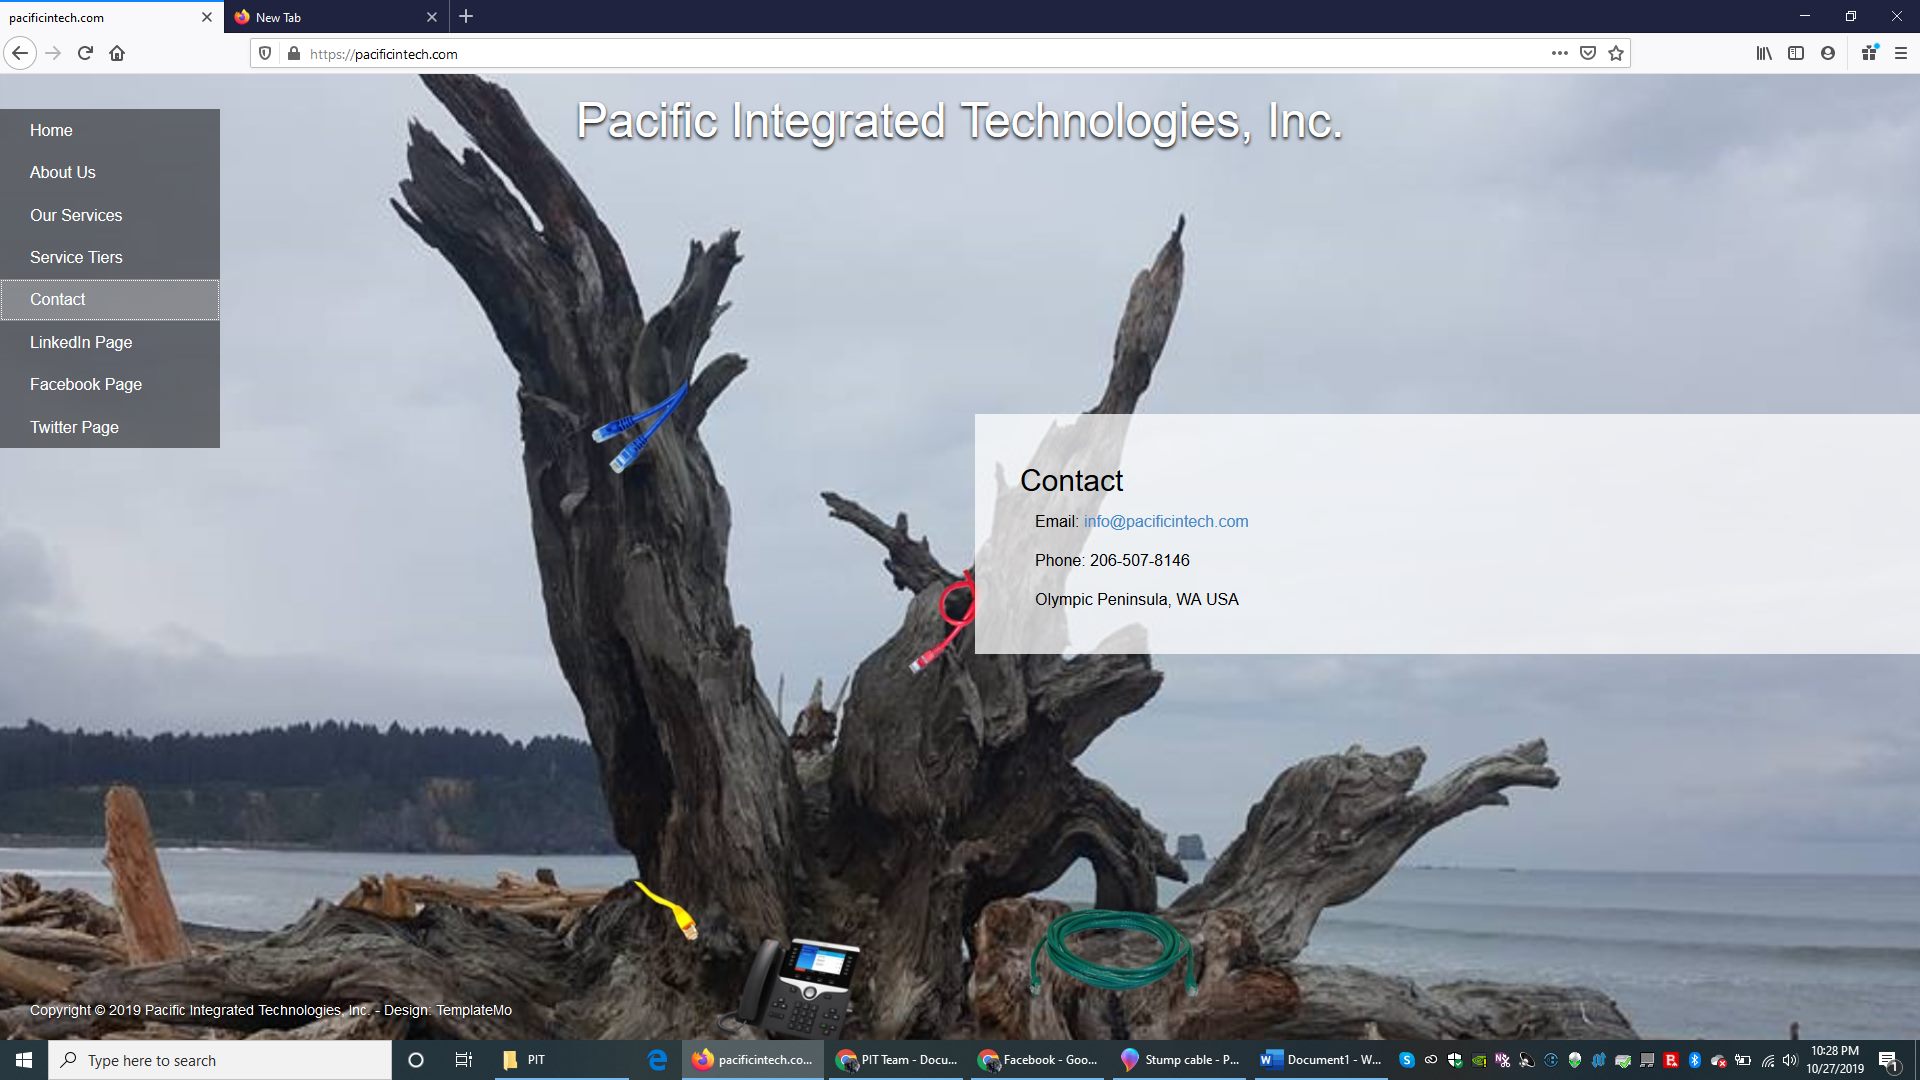Open the Library panel
The image size is (1920, 1080).
click(1764, 53)
